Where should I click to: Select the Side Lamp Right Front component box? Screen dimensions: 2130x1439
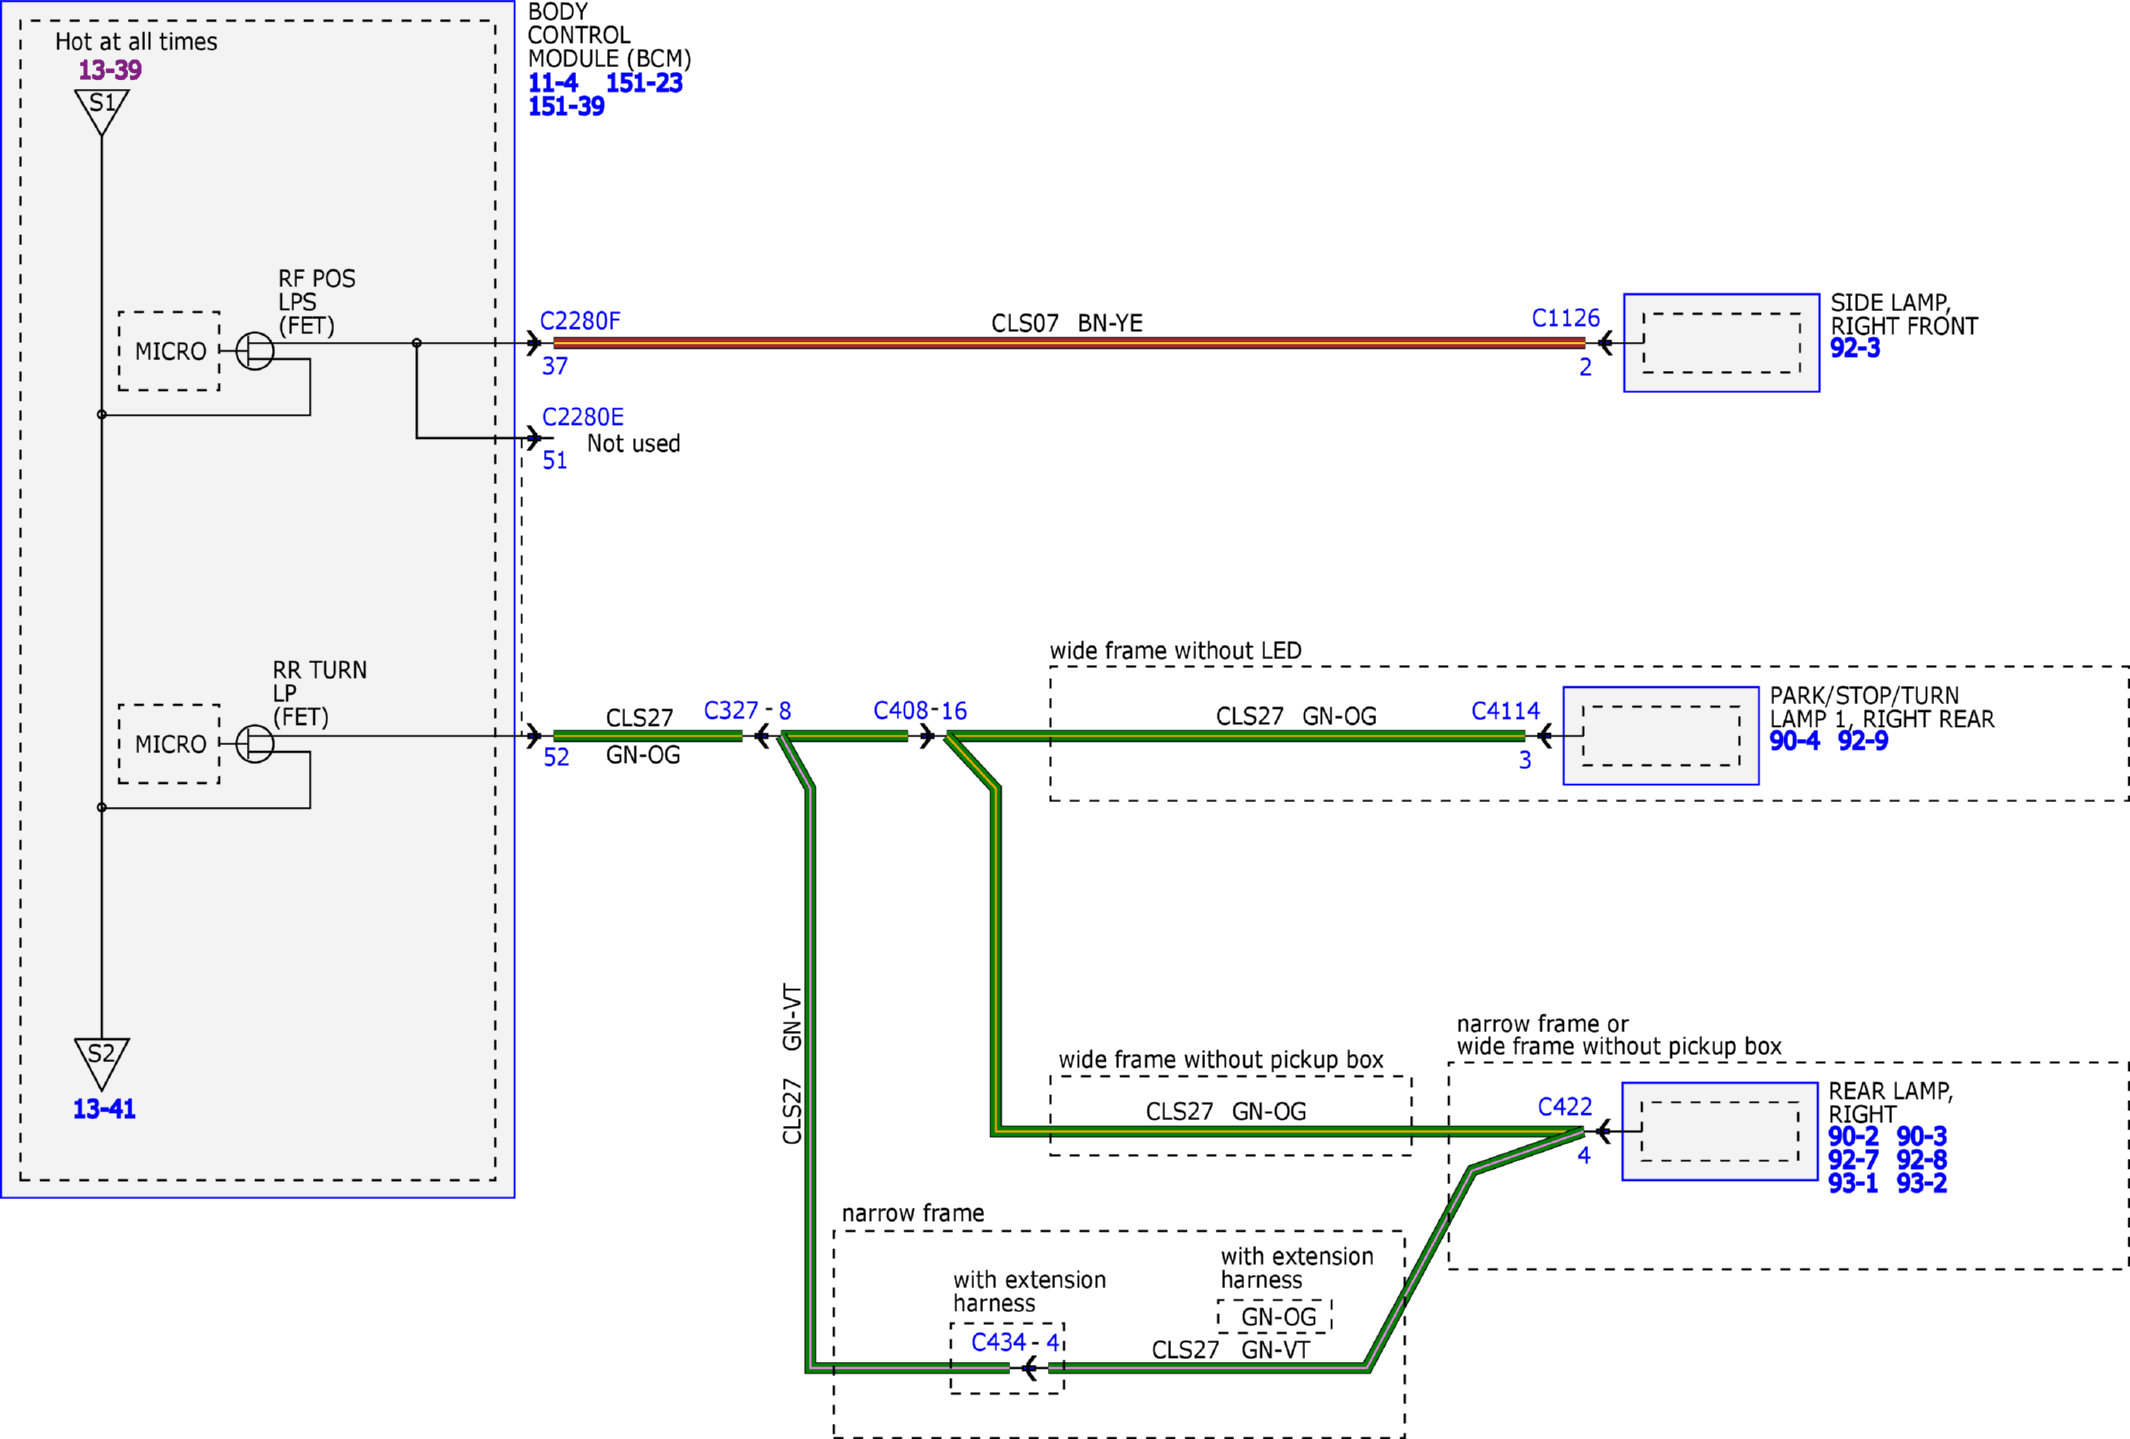click(x=1721, y=343)
